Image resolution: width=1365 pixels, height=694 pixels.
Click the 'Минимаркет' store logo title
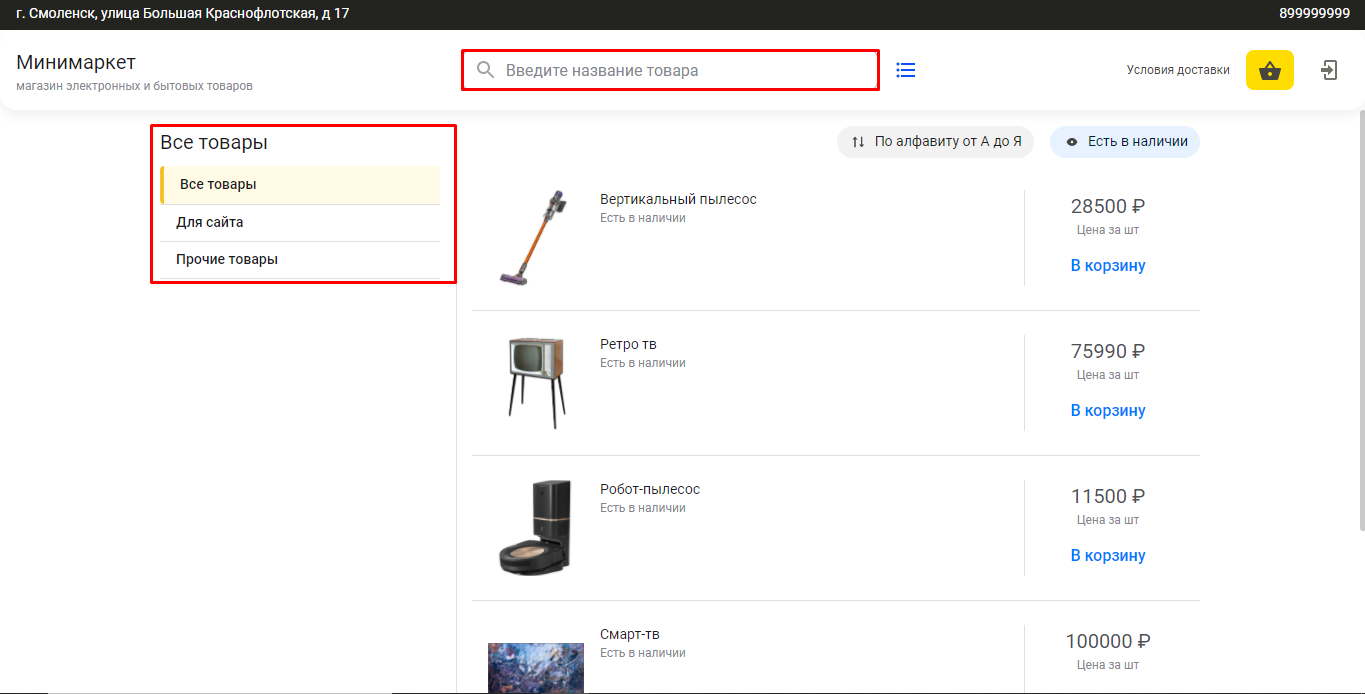76,63
